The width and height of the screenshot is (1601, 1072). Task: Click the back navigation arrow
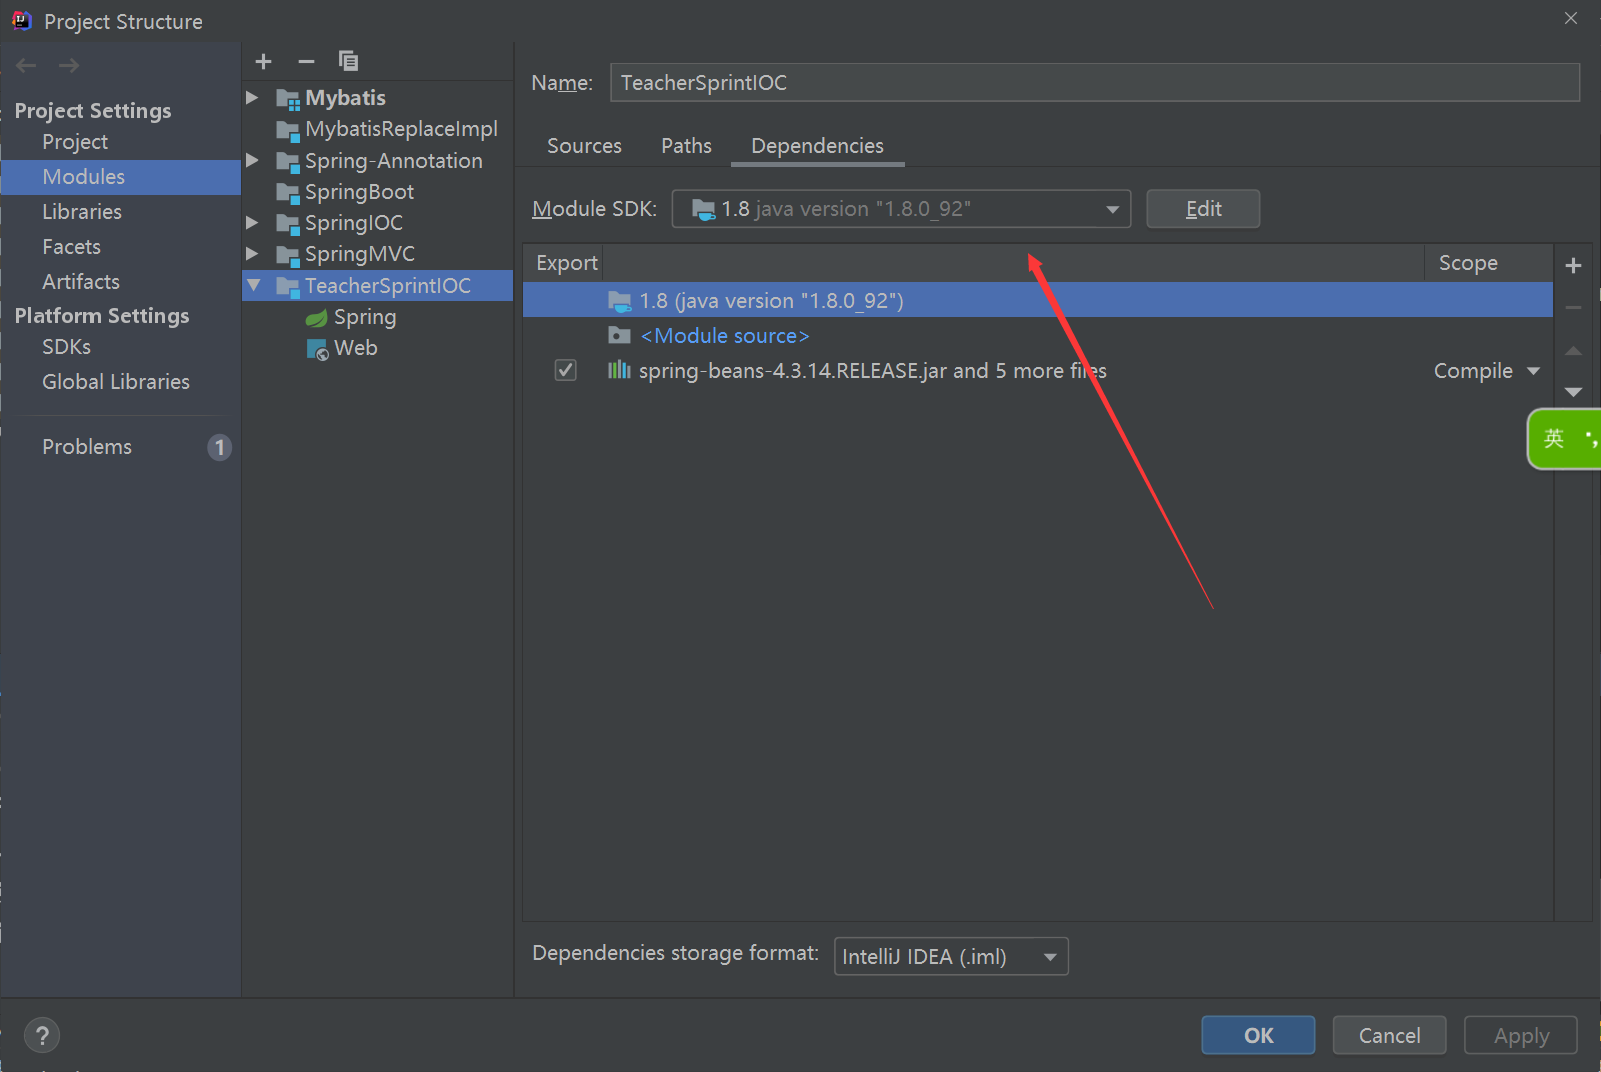click(x=26, y=66)
